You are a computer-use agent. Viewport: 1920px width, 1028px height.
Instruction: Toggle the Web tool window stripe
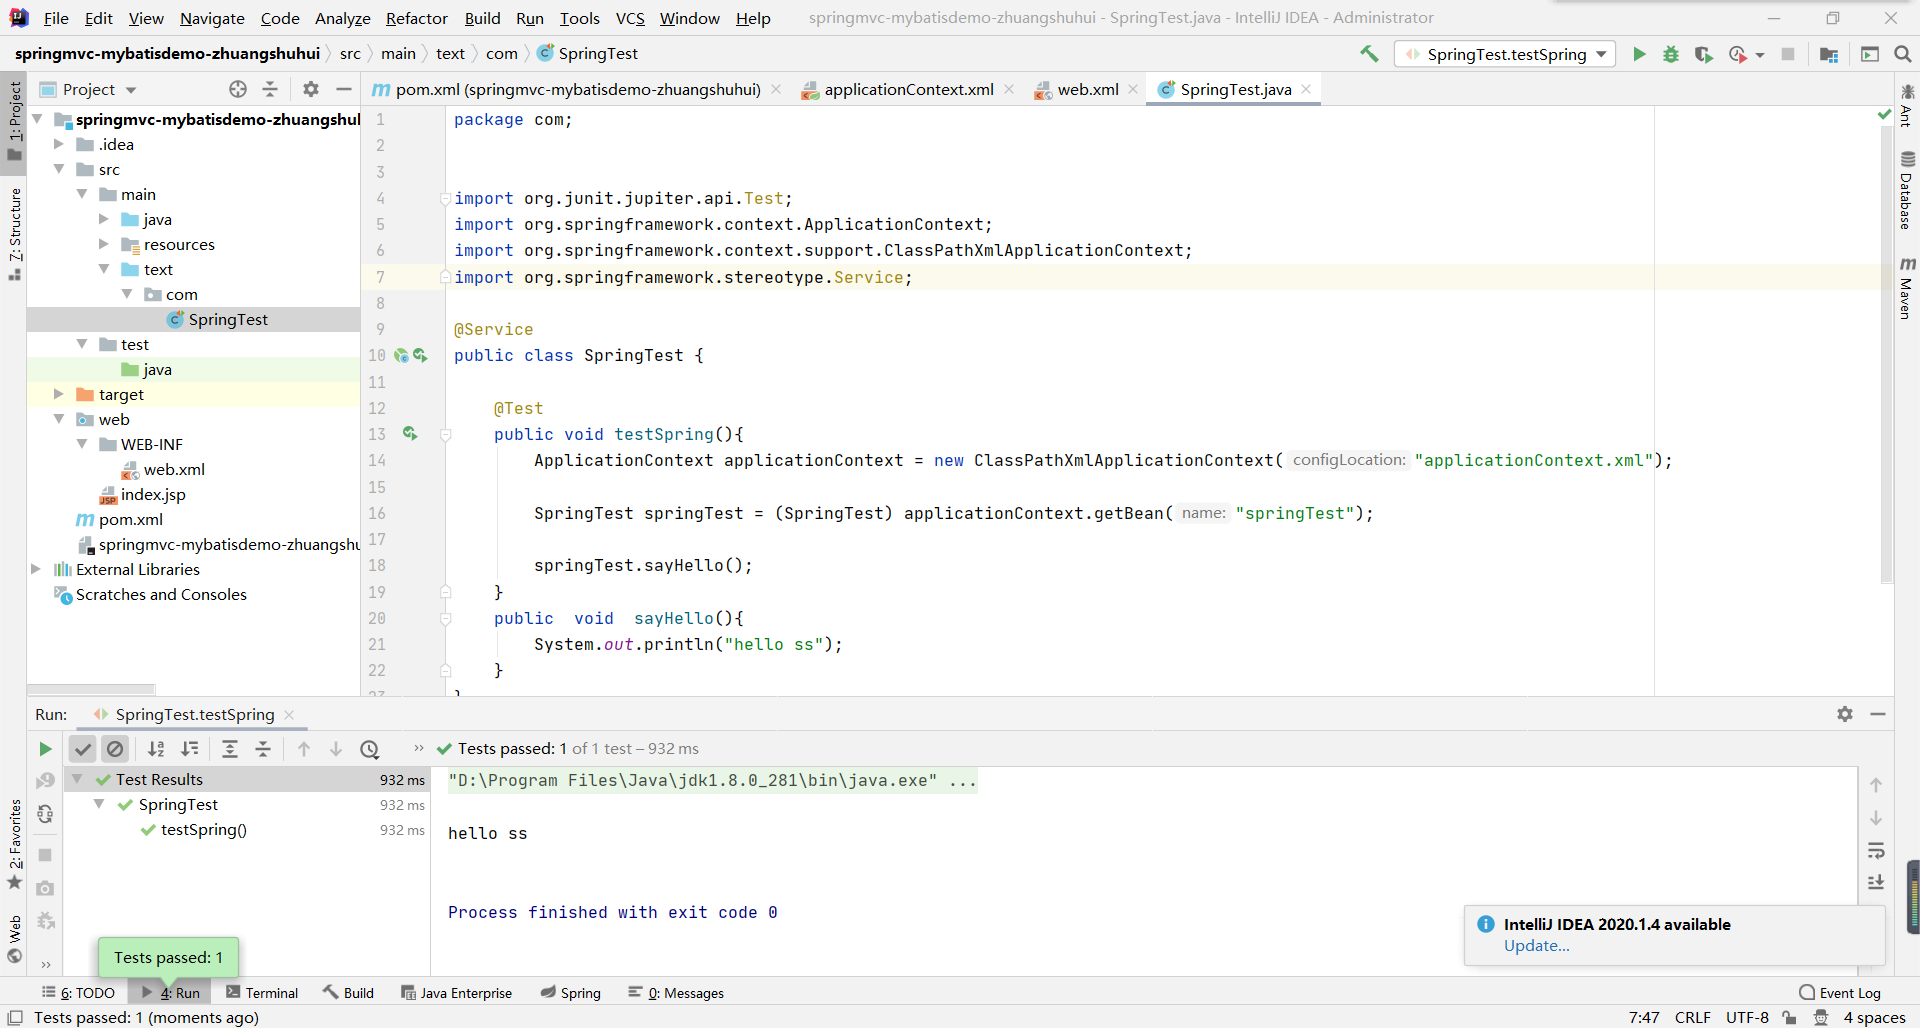pos(14,939)
